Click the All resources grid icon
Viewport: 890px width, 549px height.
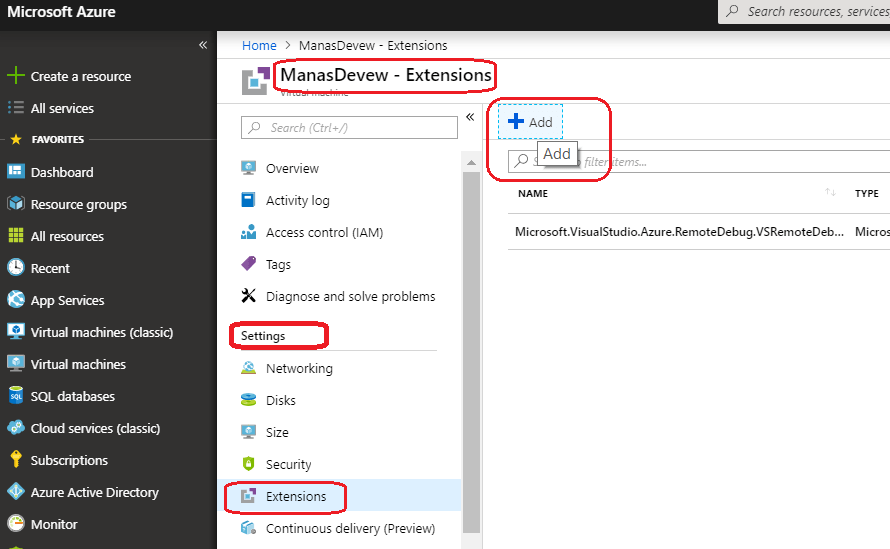click(x=16, y=236)
